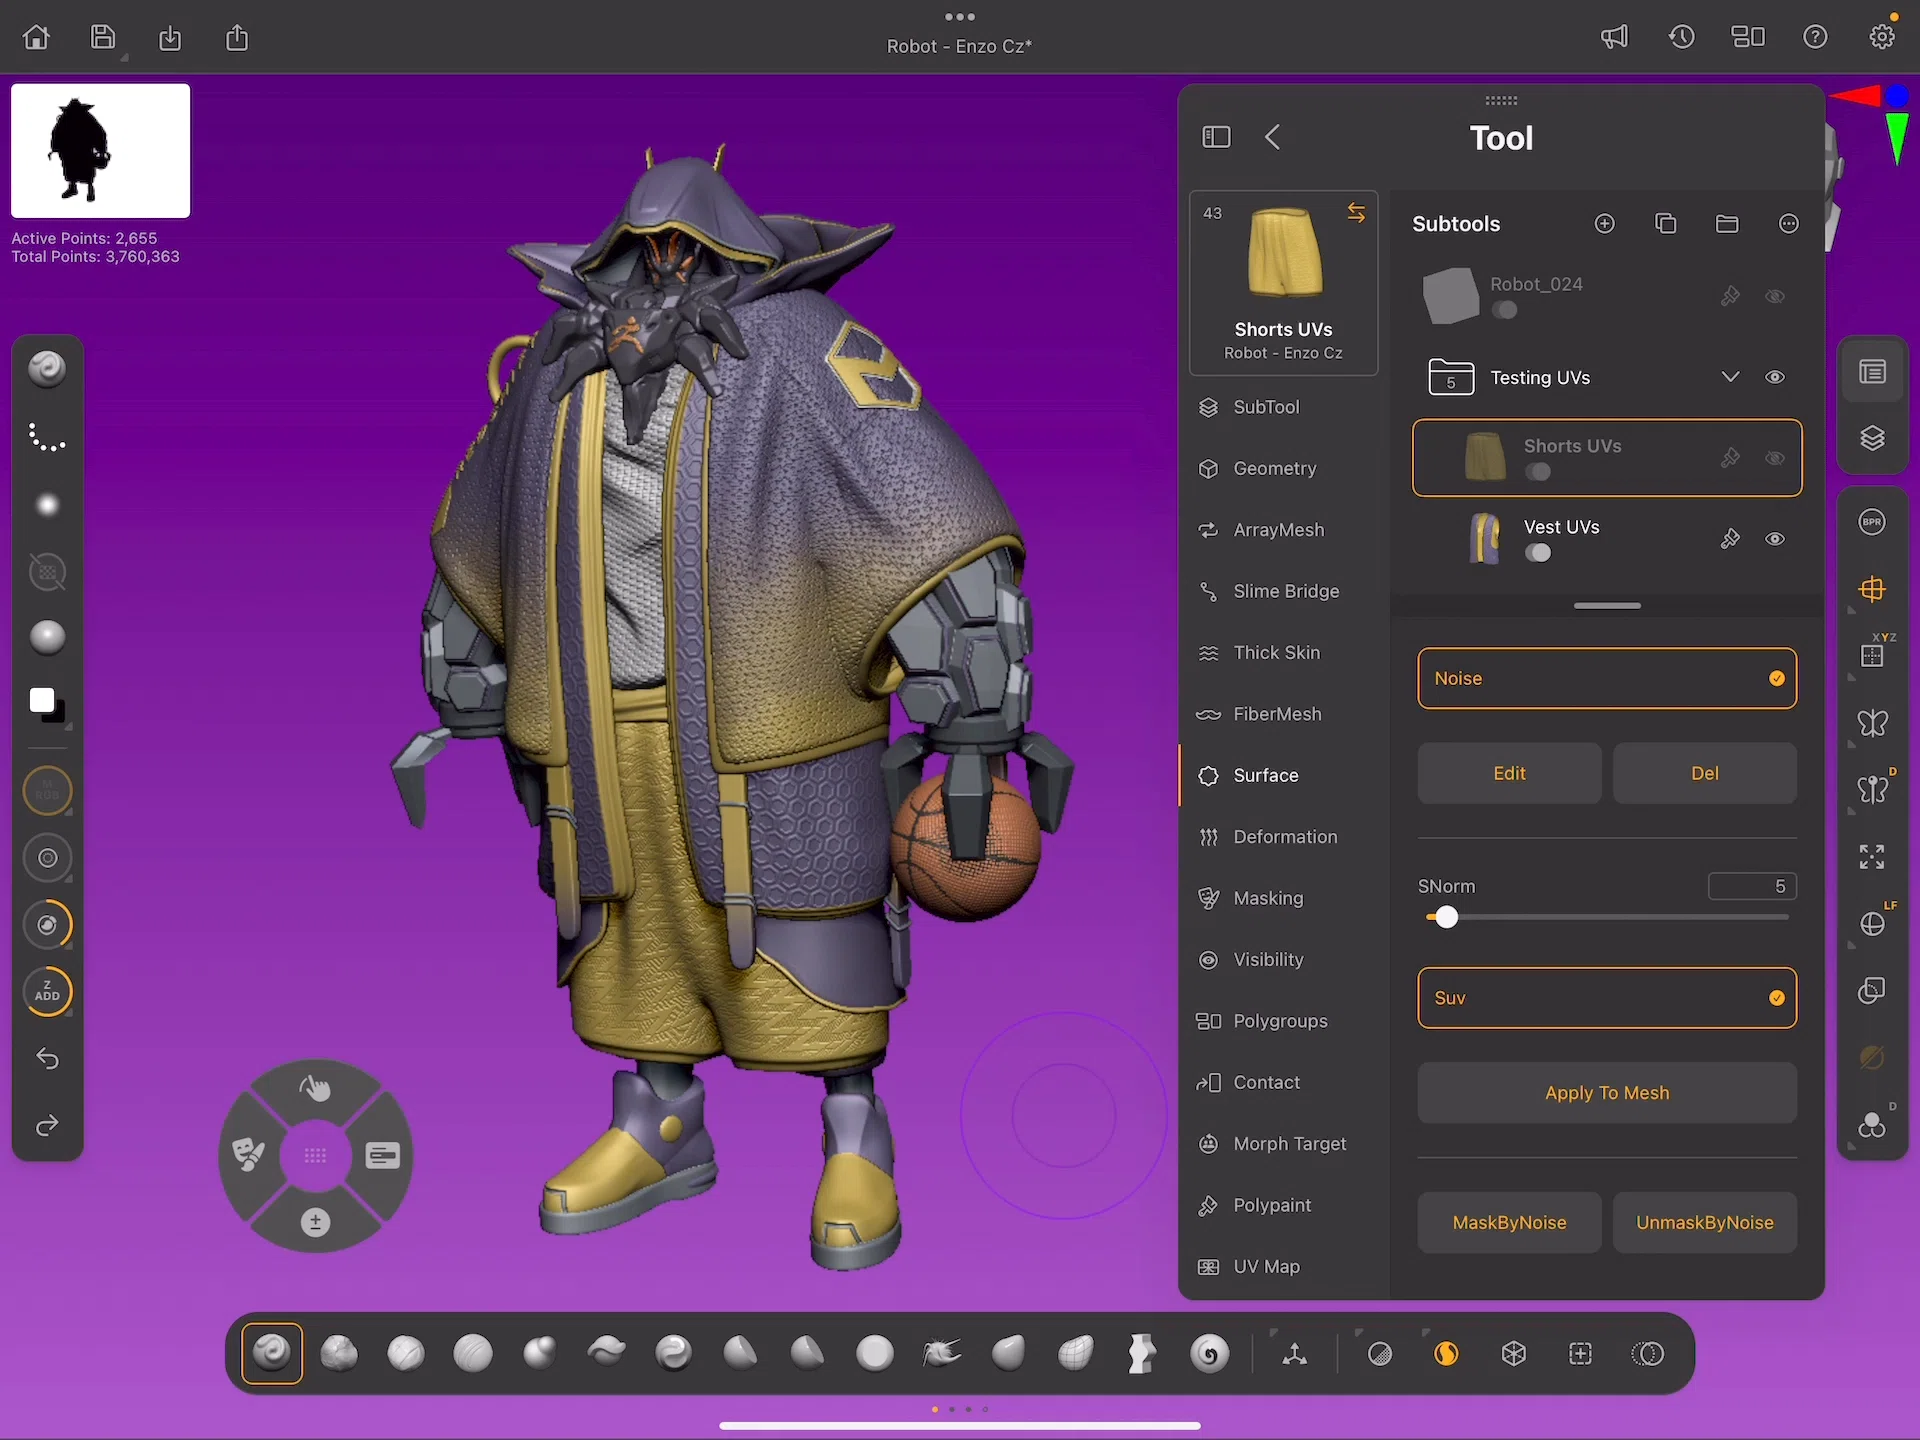Image resolution: width=1920 pixels, height=1440 pixels.
Task: Go back using the Tool panel chevron
Action: click(1273, 137)
